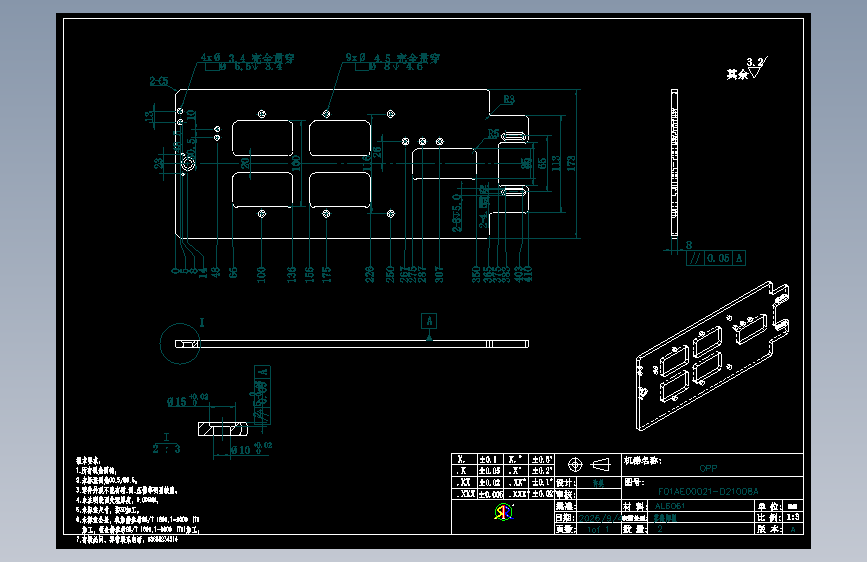This screenshot has height=562, width=867.
Task: Click the surface roughness 3.2 symbol
Action: pos(756,67)
